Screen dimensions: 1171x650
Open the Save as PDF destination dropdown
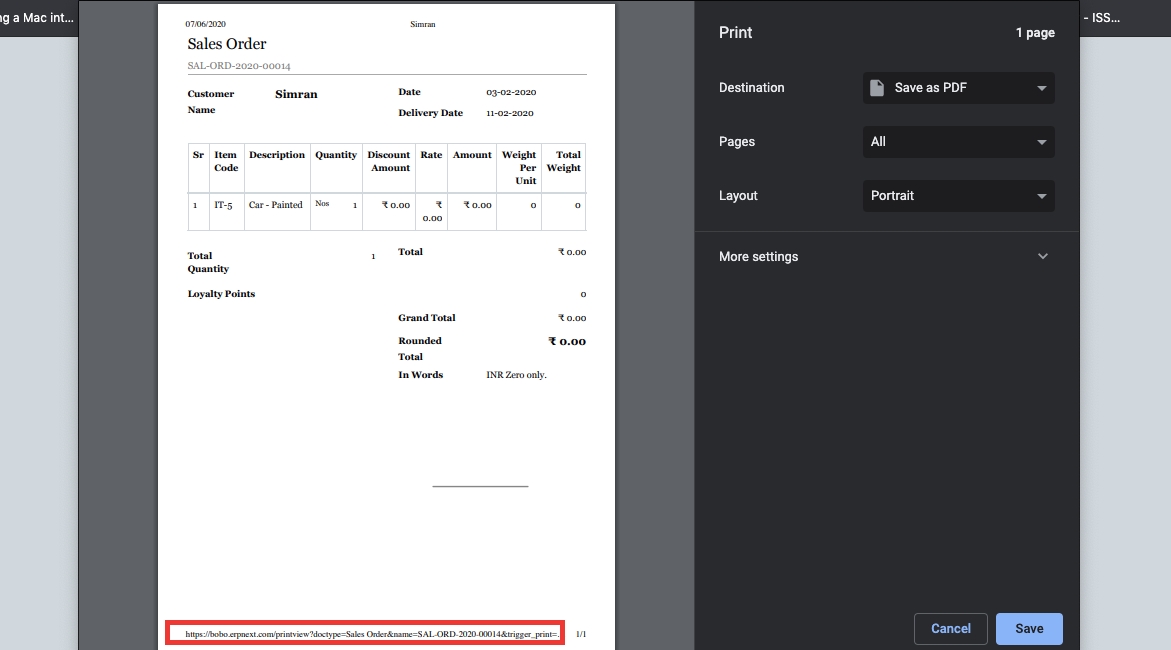pos(958,88)
